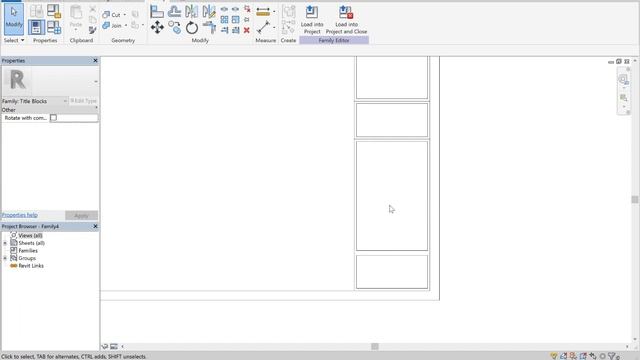Activate the Modify cursor tool
Viewport: 640px width, 360px height.
coord(14,18)
